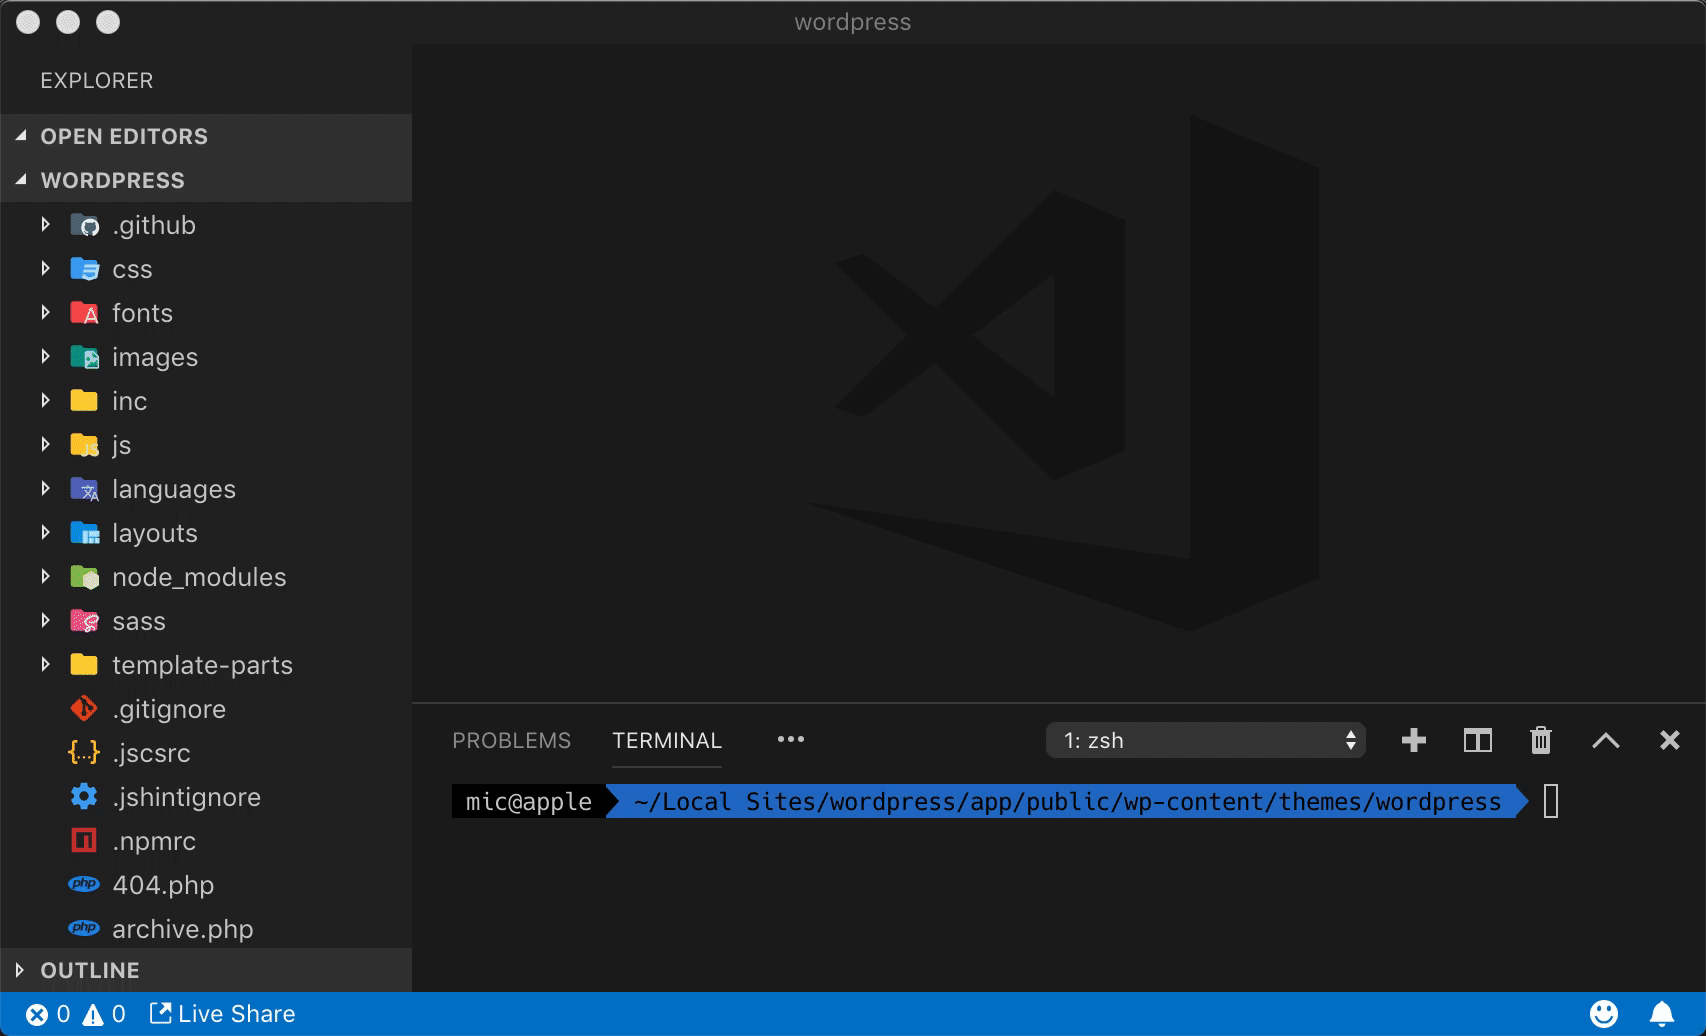Expand the sass folder arrow
1706x1036 pixels.
pyautogui.click(x=46, y=621)
